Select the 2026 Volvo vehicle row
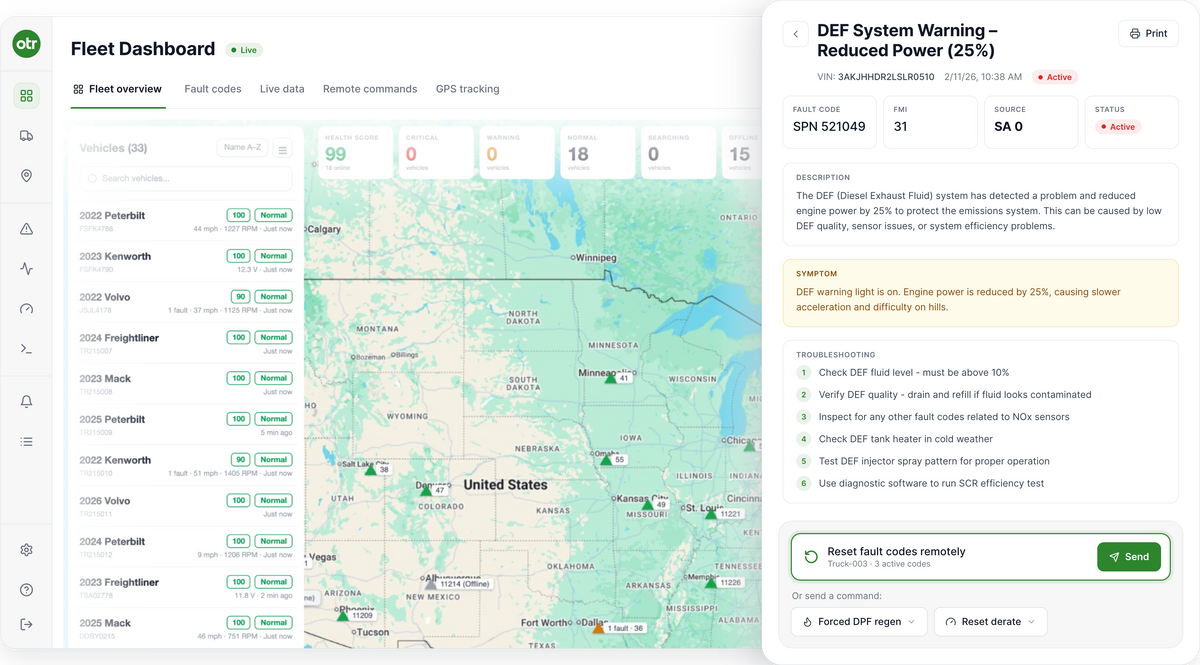This screenshot has height=665, width=1200. (186, 507)
